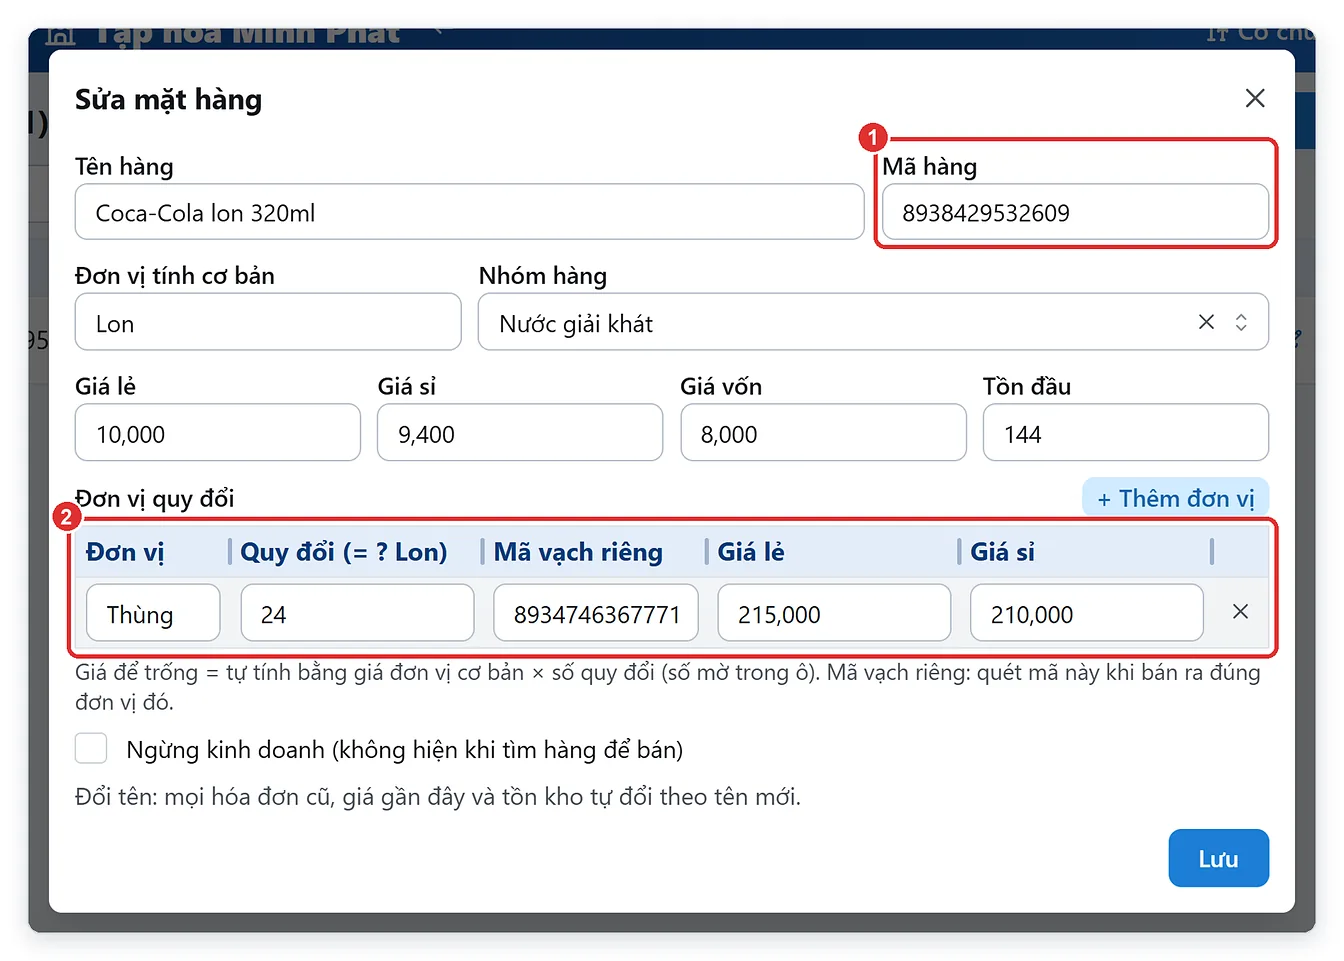
Task: Clear the Nhóm hàng selection
Action: pos(1206,322)
